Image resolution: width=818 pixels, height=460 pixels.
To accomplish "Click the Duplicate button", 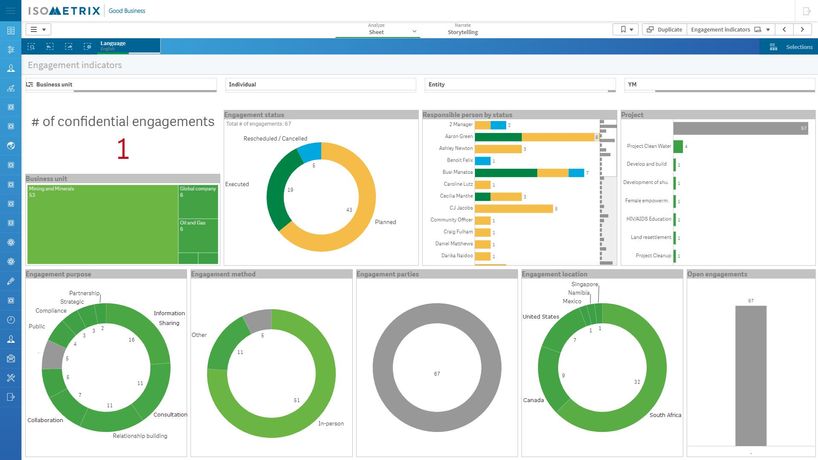I will [665, 30].
